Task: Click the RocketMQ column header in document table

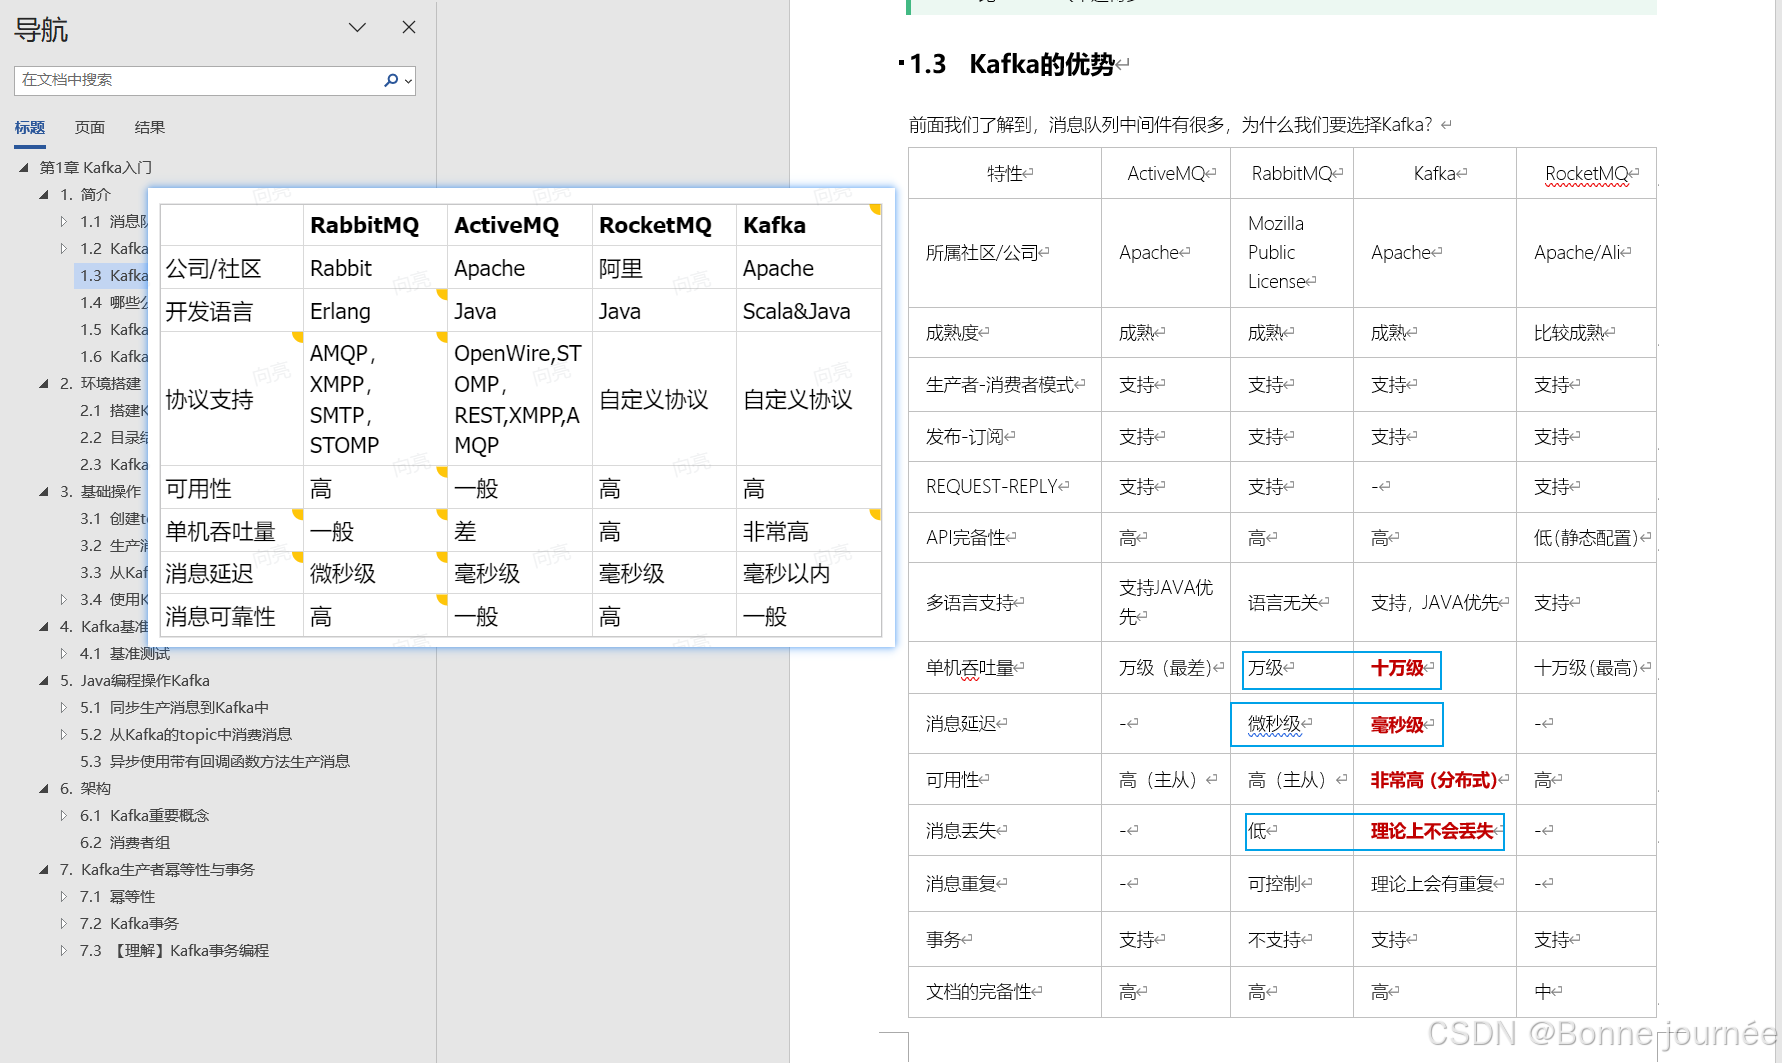Action: pos(1586,173)
